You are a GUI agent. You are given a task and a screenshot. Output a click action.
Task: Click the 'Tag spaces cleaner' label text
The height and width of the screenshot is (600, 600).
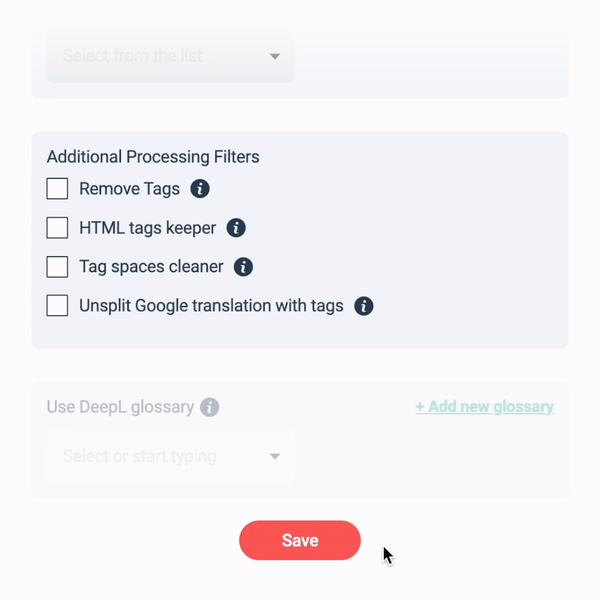(151, 267)
